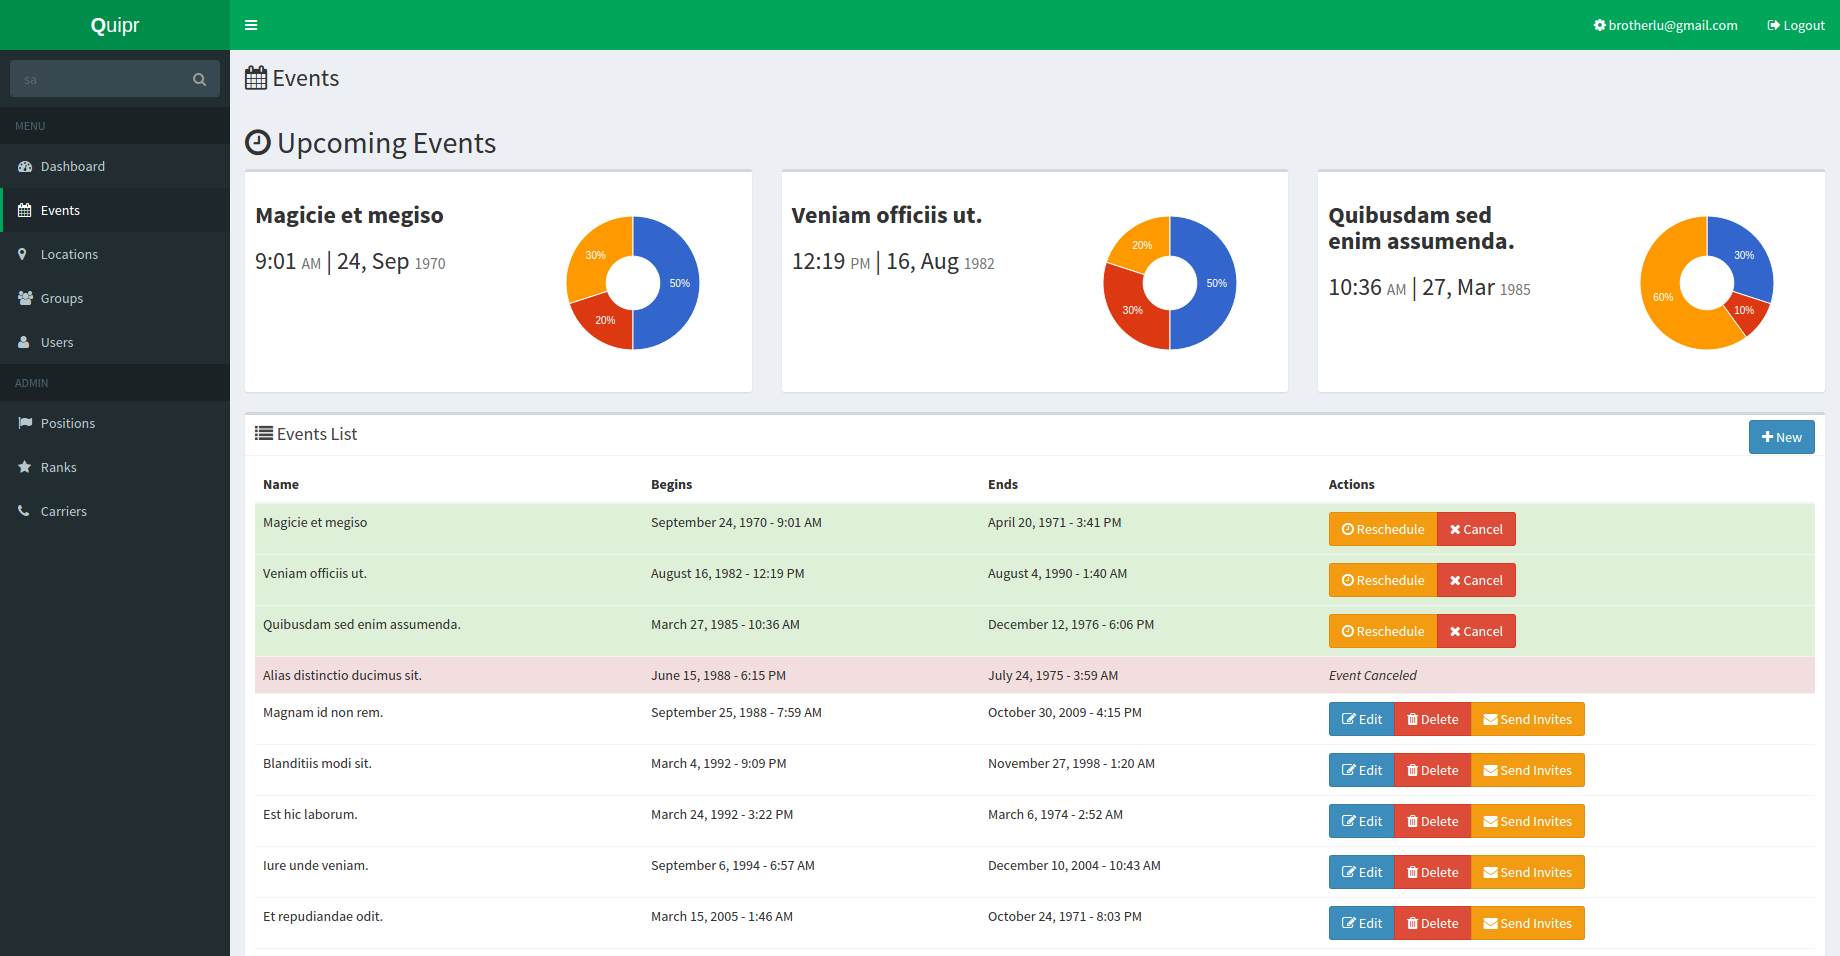Screen dimensions: 1840x956
Task: Click the Ends column header
Action: 1003,484
